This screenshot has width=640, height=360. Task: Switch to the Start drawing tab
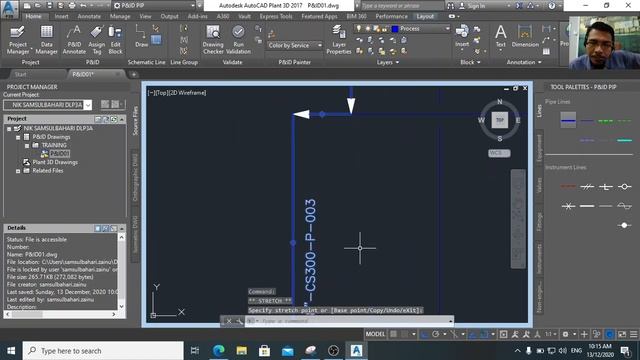(20, 74)
